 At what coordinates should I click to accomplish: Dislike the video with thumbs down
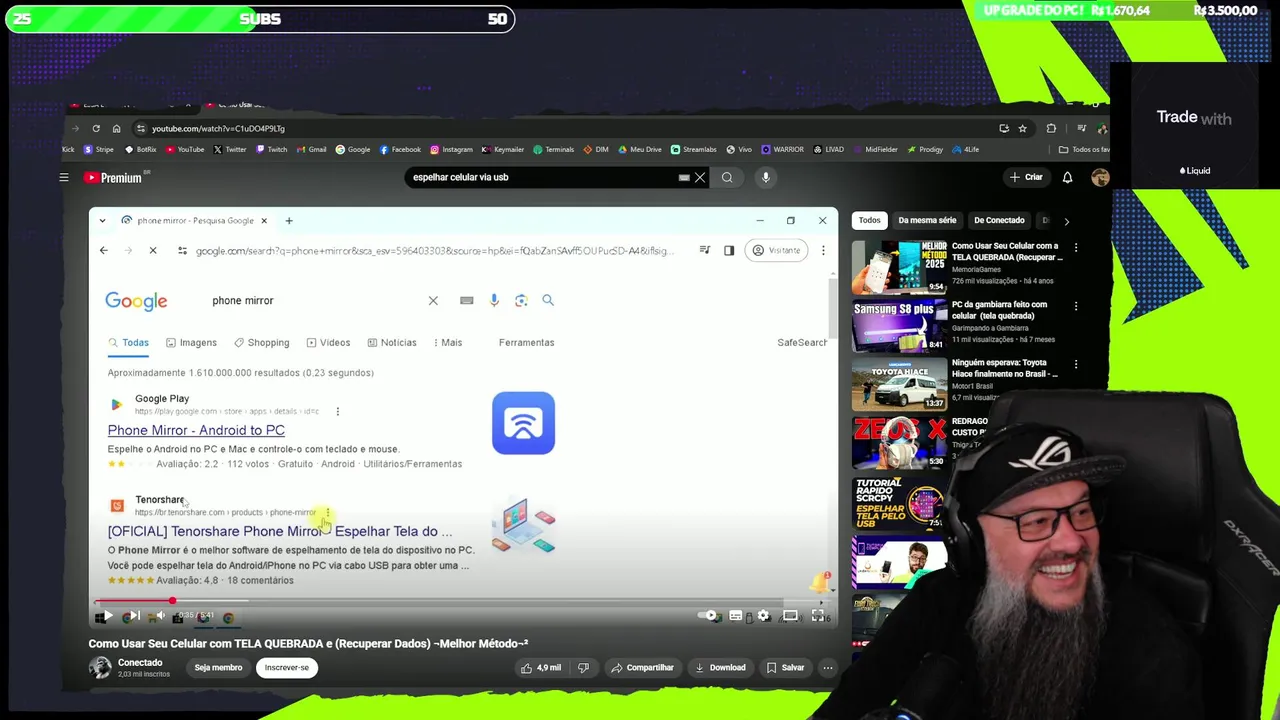[584, 667]
